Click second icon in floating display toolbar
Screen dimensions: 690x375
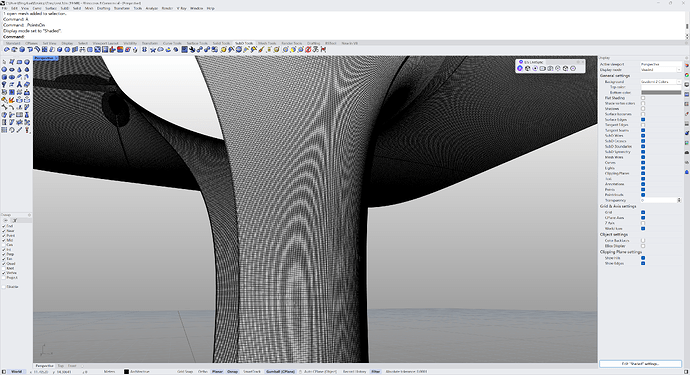click(527, 68)
